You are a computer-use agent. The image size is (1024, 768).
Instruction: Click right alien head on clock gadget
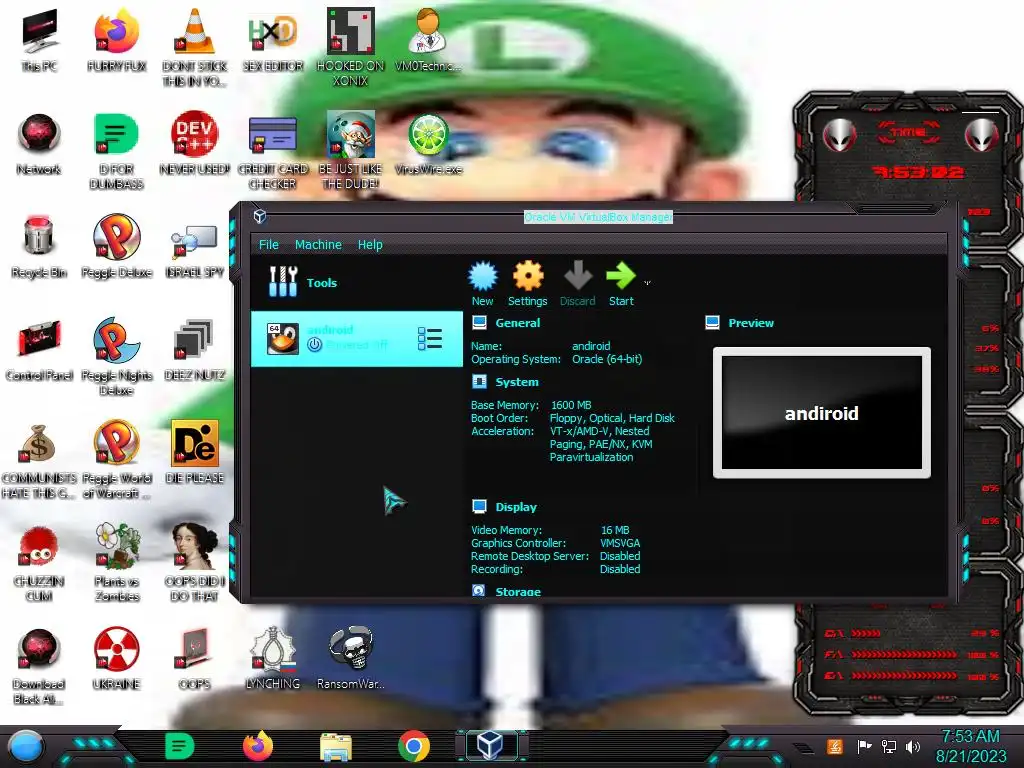coord(982,135)
